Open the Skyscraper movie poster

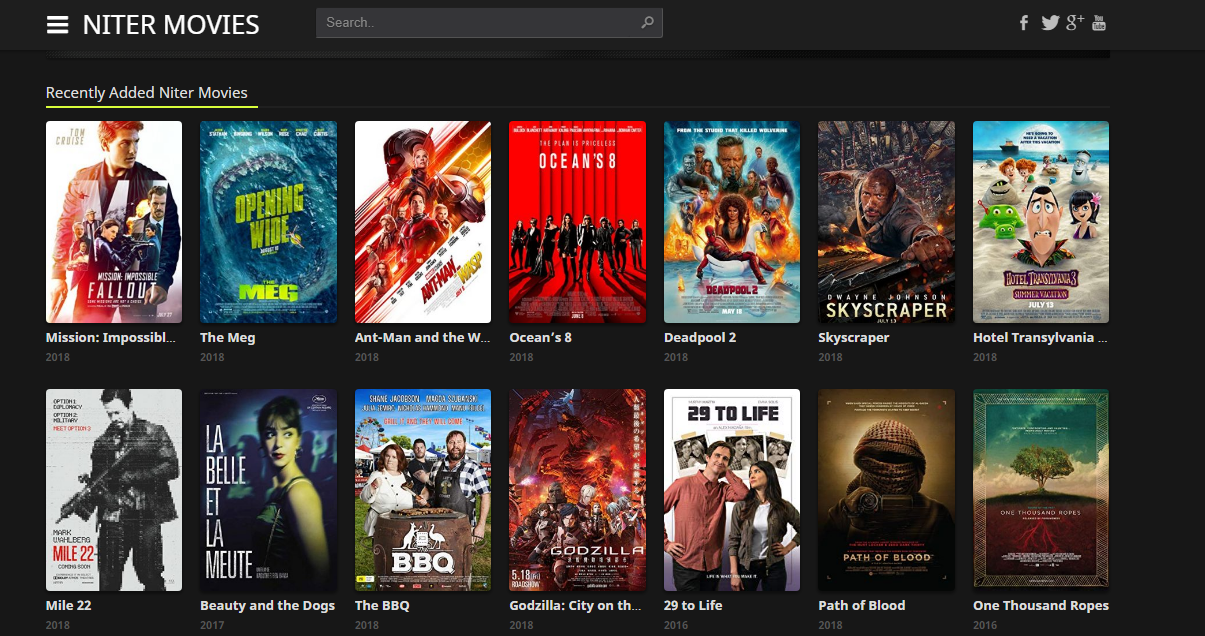coord(886,222)
